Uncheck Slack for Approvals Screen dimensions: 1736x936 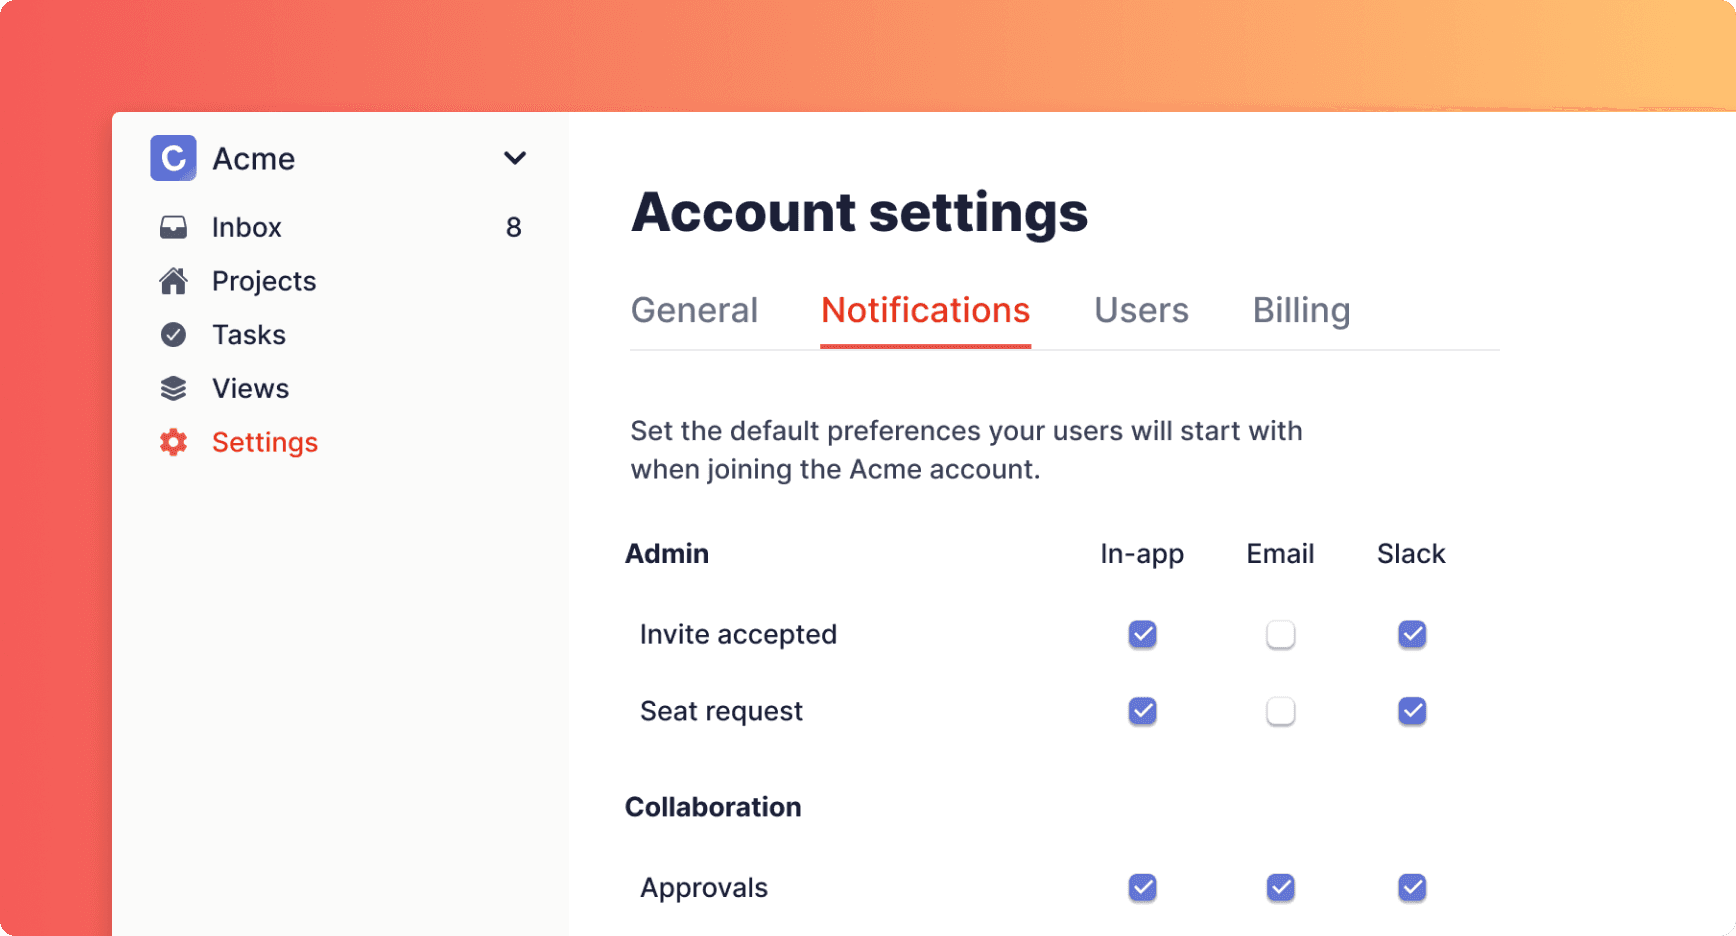(x=1411, y=887)
